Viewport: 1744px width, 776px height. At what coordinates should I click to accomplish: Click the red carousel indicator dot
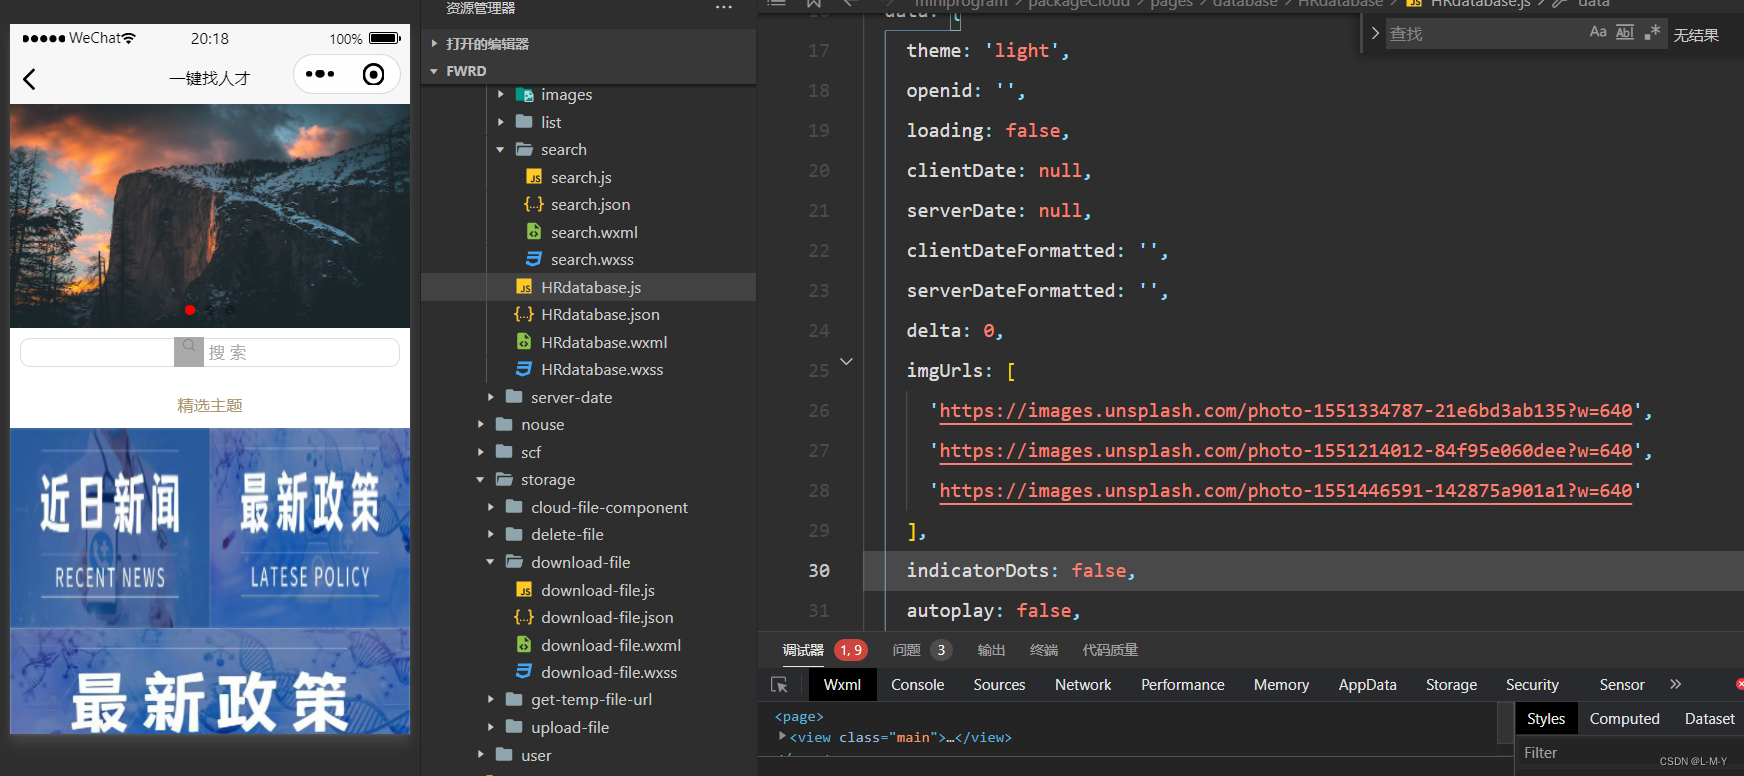pyautogui.click(x=190, y=310)
